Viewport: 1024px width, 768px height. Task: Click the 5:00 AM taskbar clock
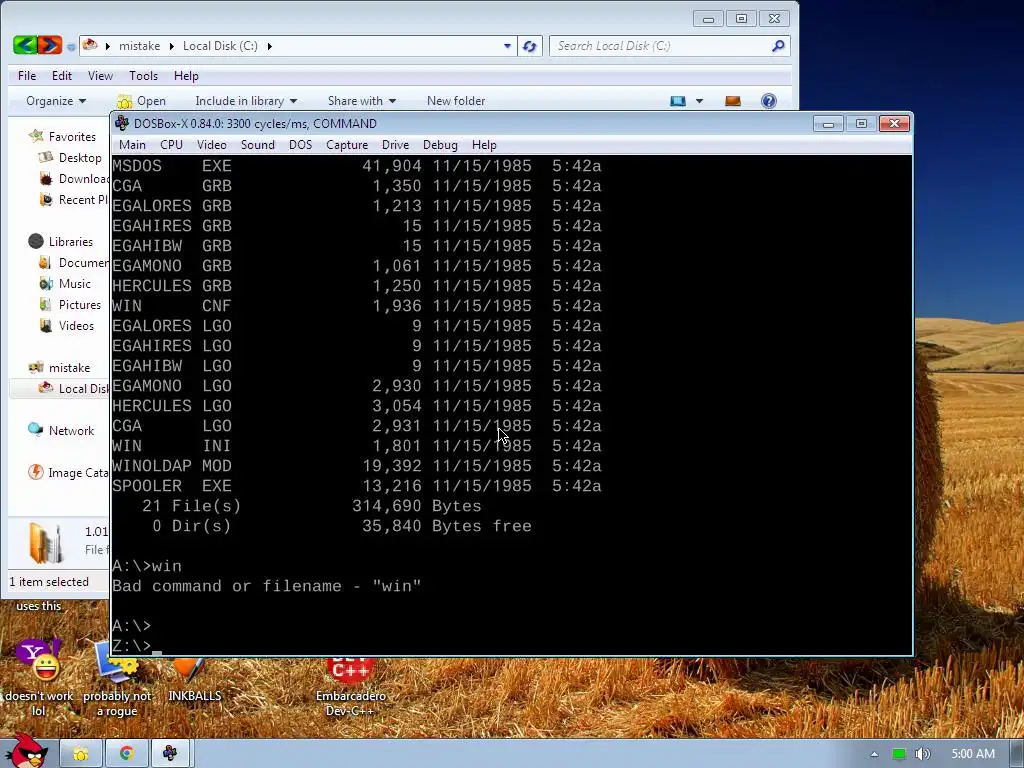973,754
